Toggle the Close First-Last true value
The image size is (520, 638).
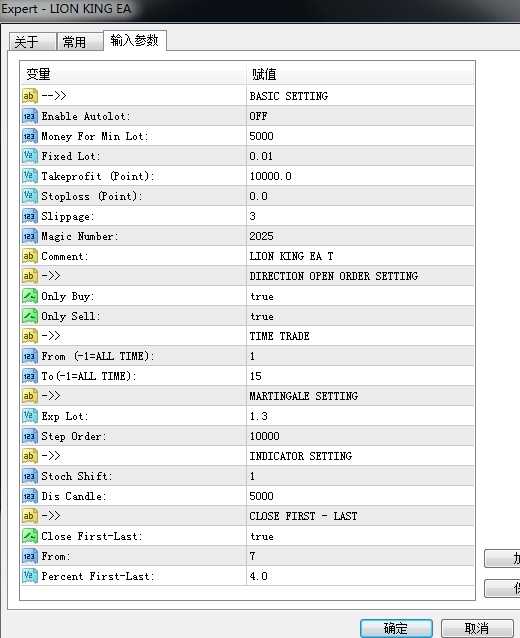point(360,536)
